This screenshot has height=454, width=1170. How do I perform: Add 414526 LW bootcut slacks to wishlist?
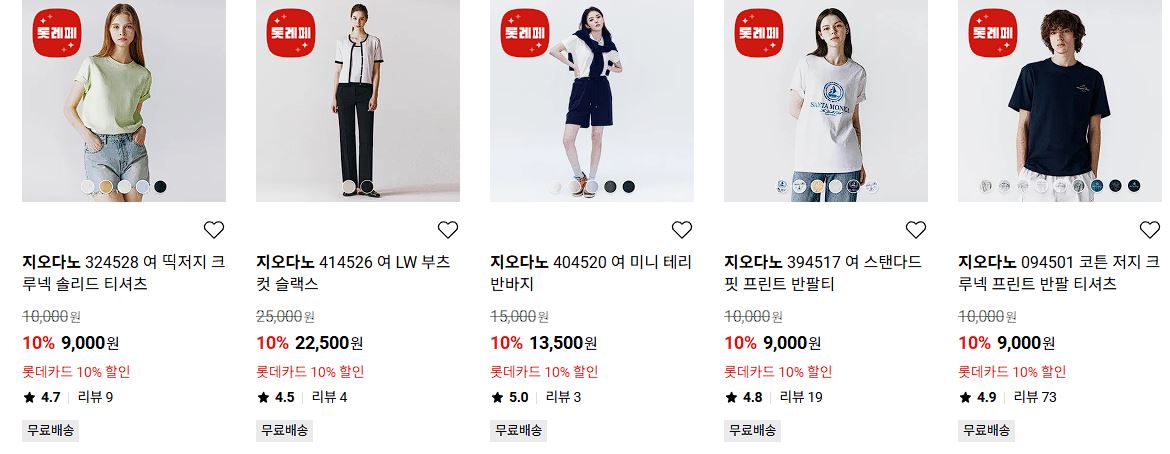448,230
